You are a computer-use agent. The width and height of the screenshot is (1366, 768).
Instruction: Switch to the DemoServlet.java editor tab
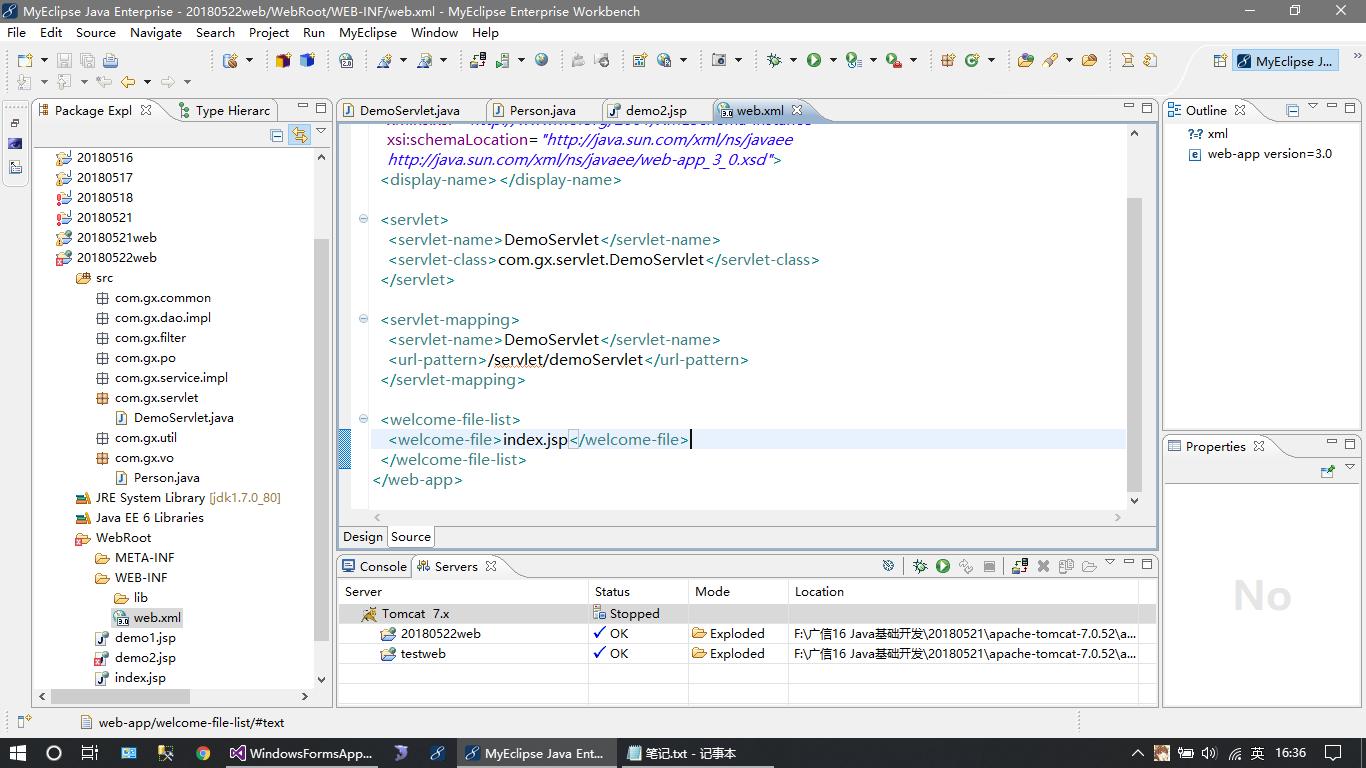click(x=409, y=110)
